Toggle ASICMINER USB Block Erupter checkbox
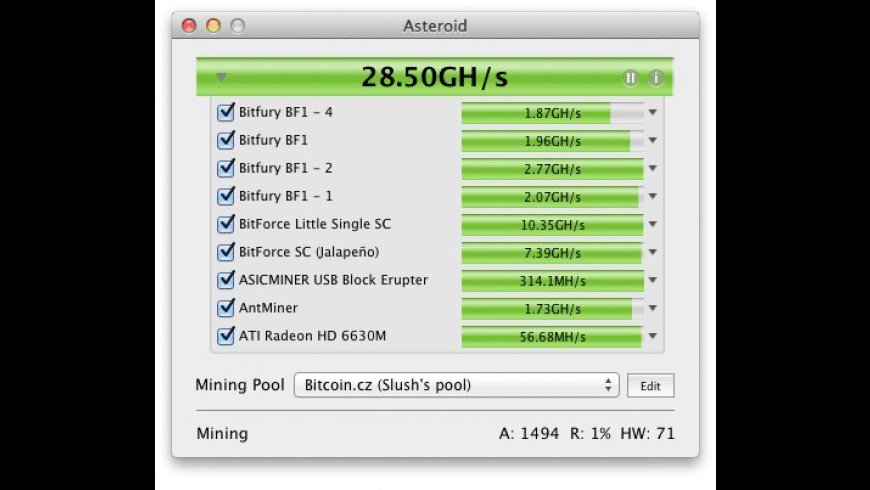 tap(226, 279)
